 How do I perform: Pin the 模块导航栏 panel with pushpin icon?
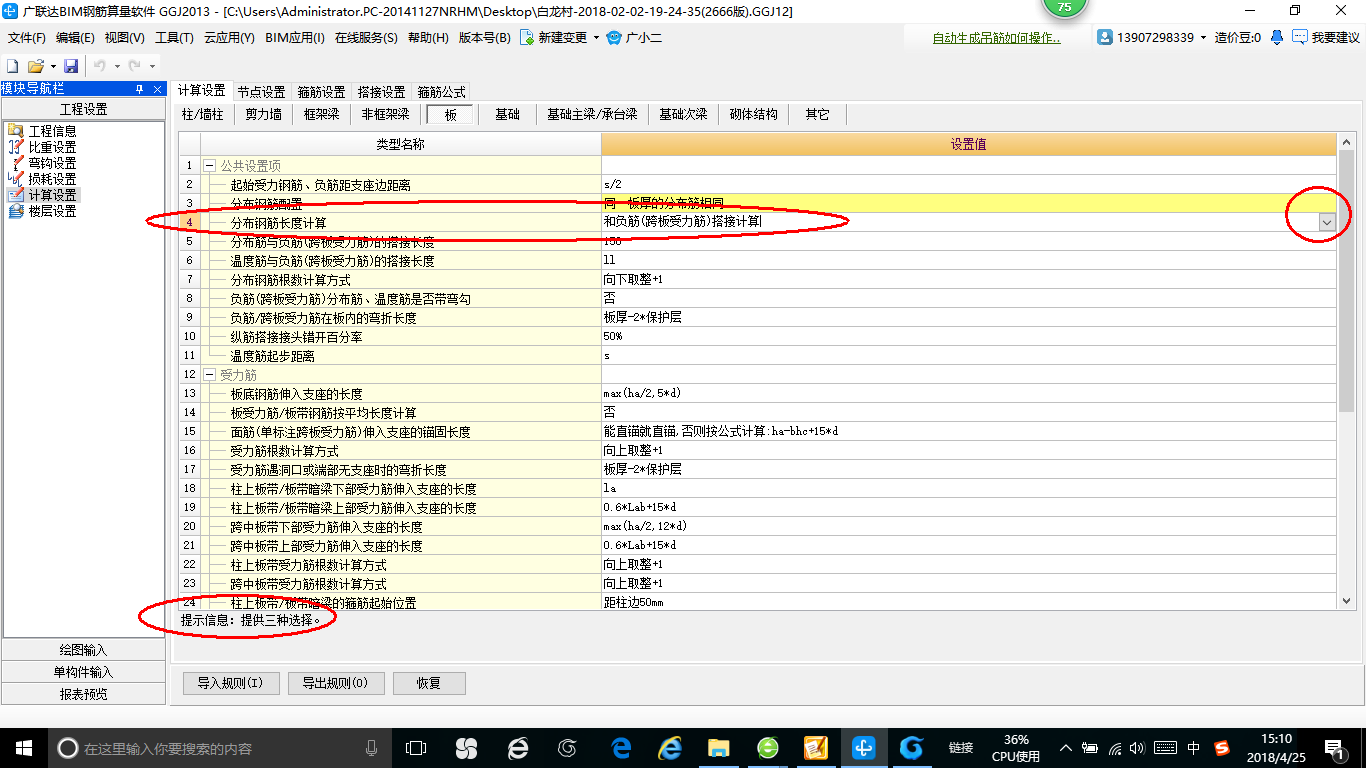[139, 89]
